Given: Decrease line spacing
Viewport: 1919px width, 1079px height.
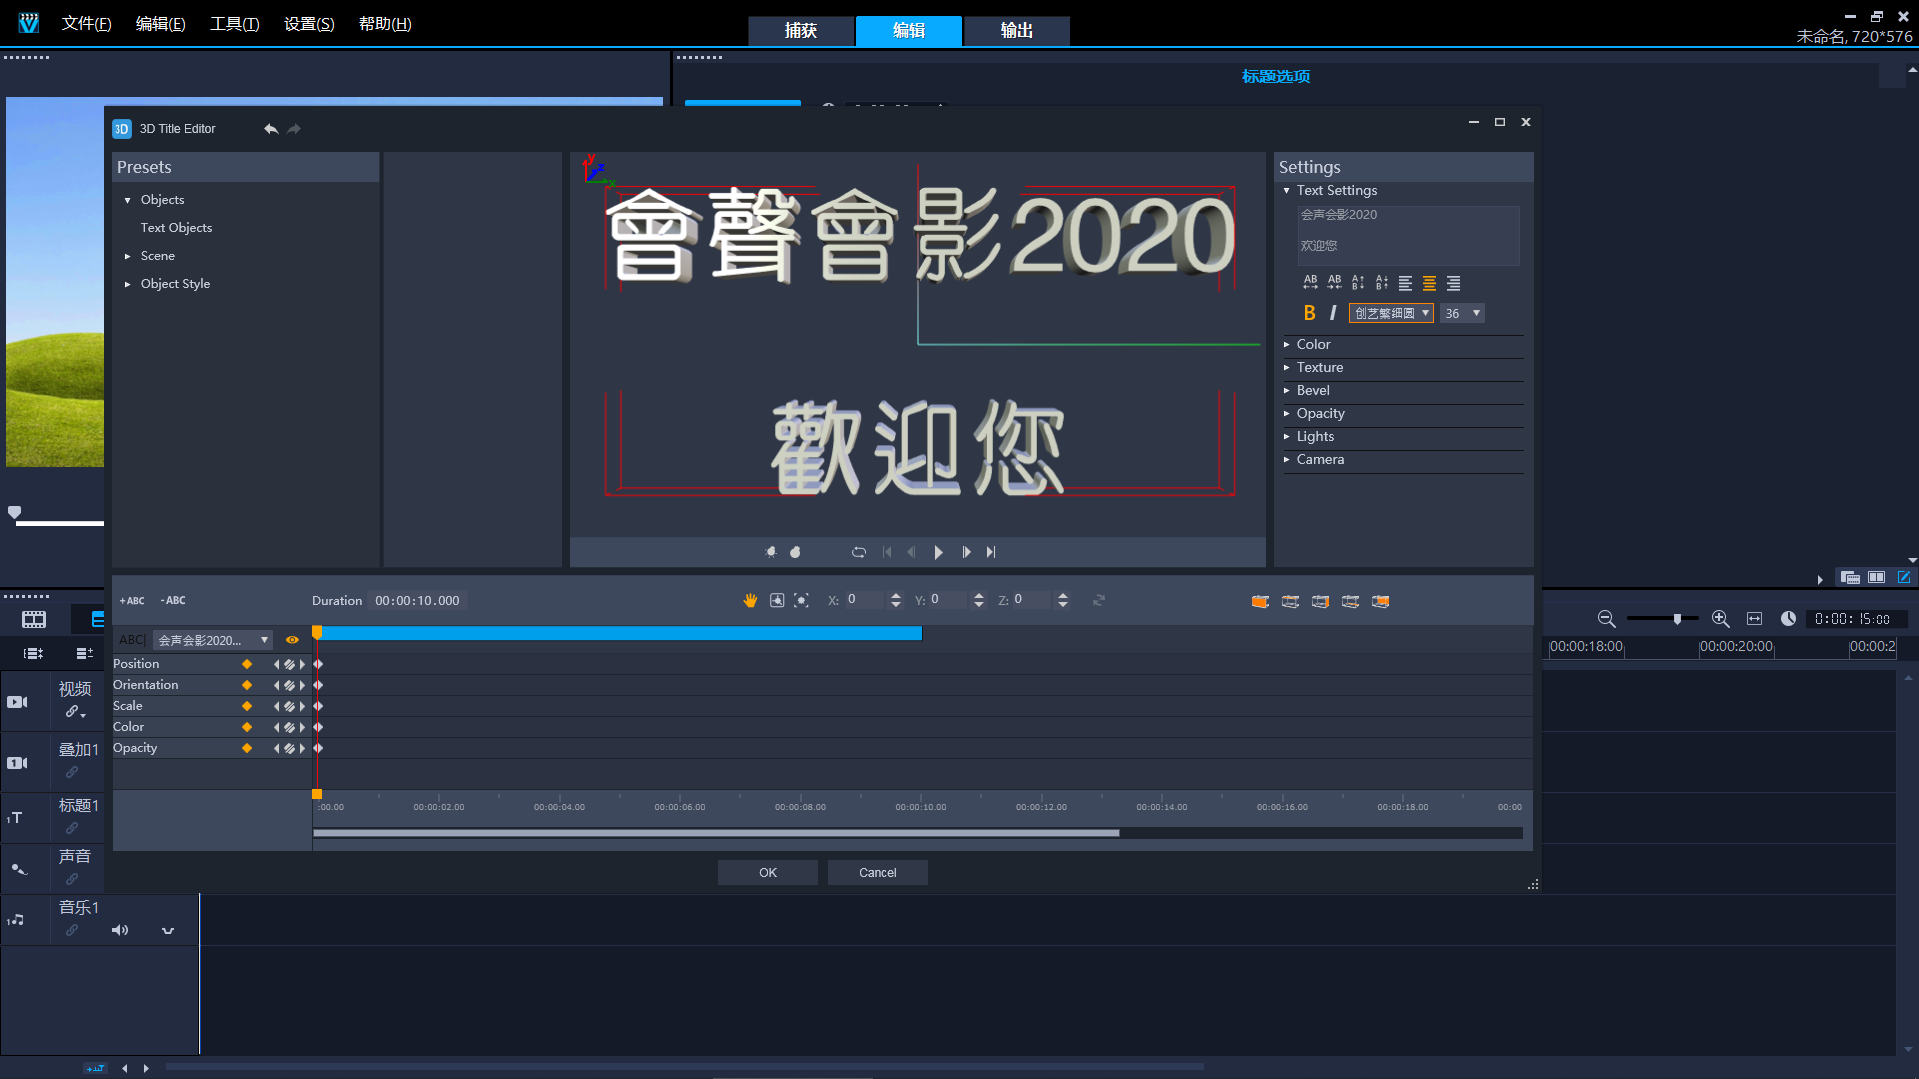Looking at the screenshot, I should (x=1382, y=283).
